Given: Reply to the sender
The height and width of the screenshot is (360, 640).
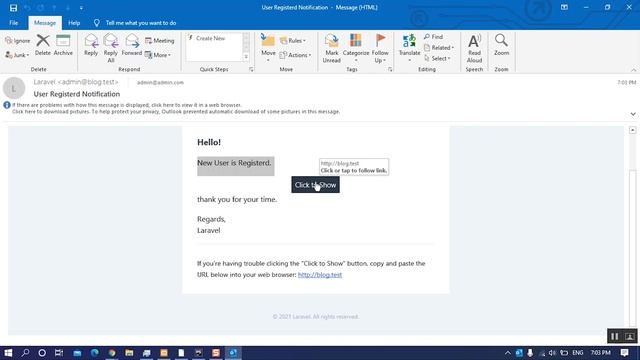Looking at the screenshot, I should [91, 45].
